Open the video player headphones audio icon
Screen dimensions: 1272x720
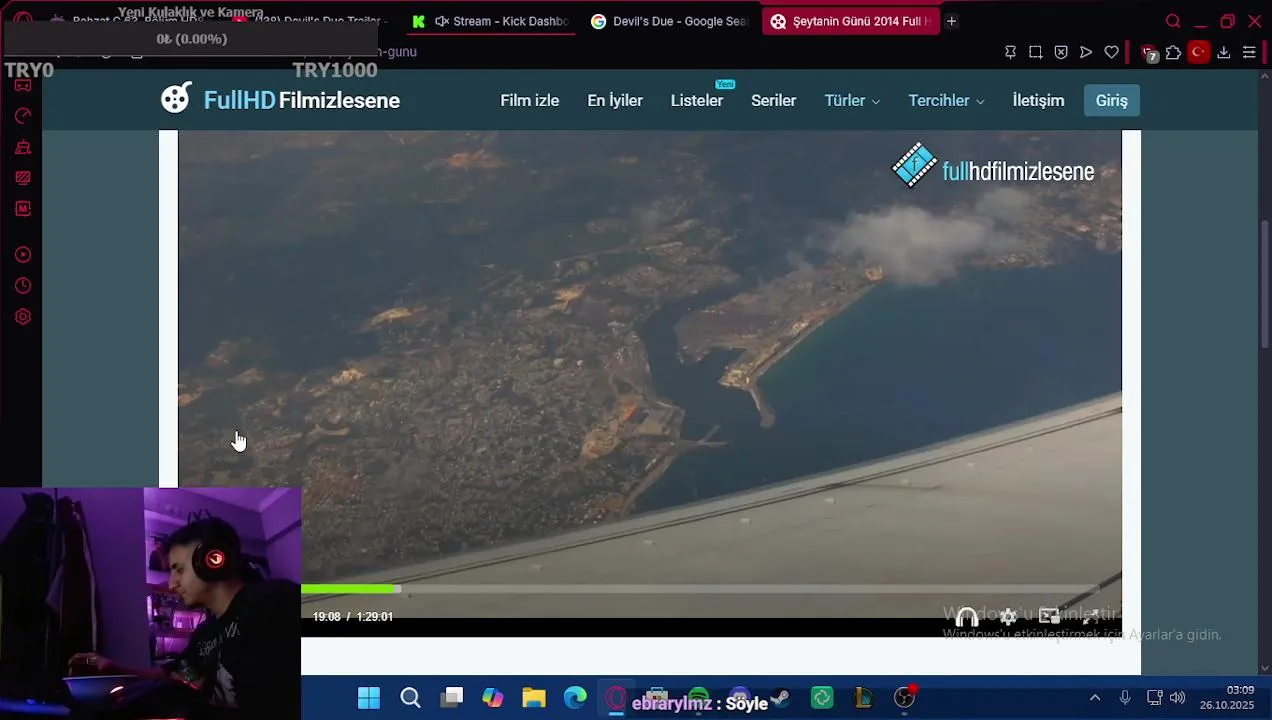[966, 617]
